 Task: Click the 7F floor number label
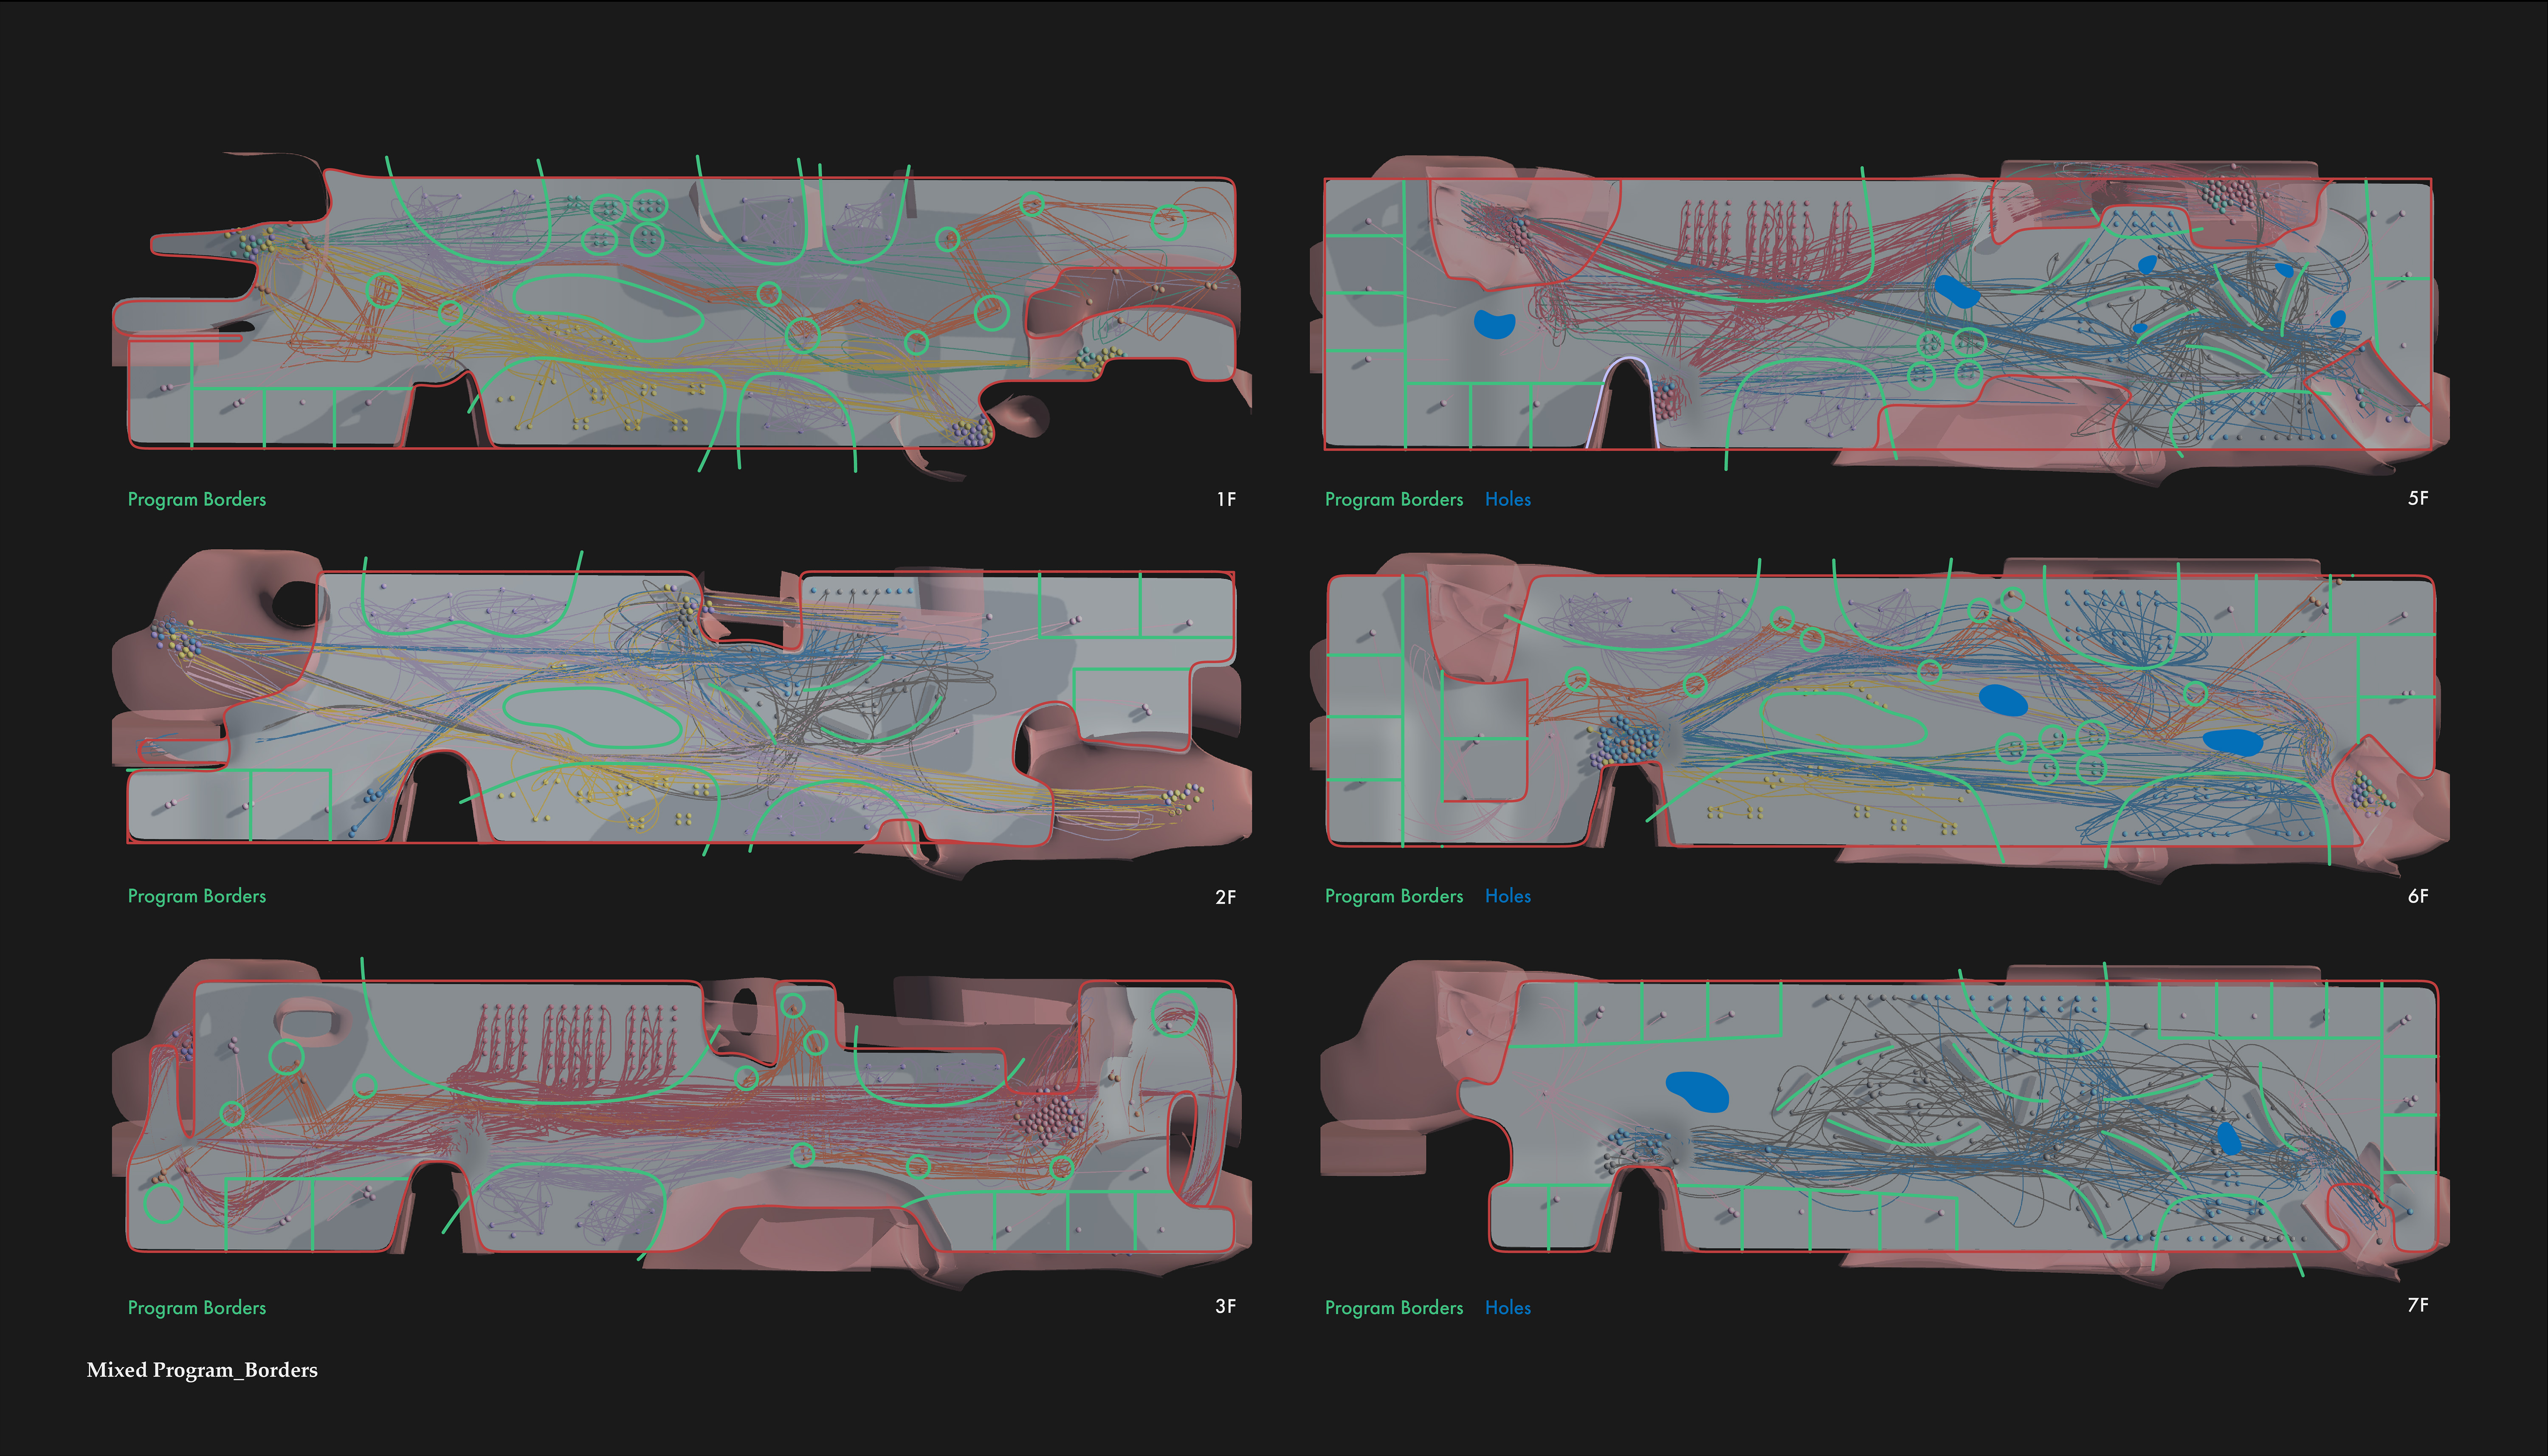tap(2417, 1305)
